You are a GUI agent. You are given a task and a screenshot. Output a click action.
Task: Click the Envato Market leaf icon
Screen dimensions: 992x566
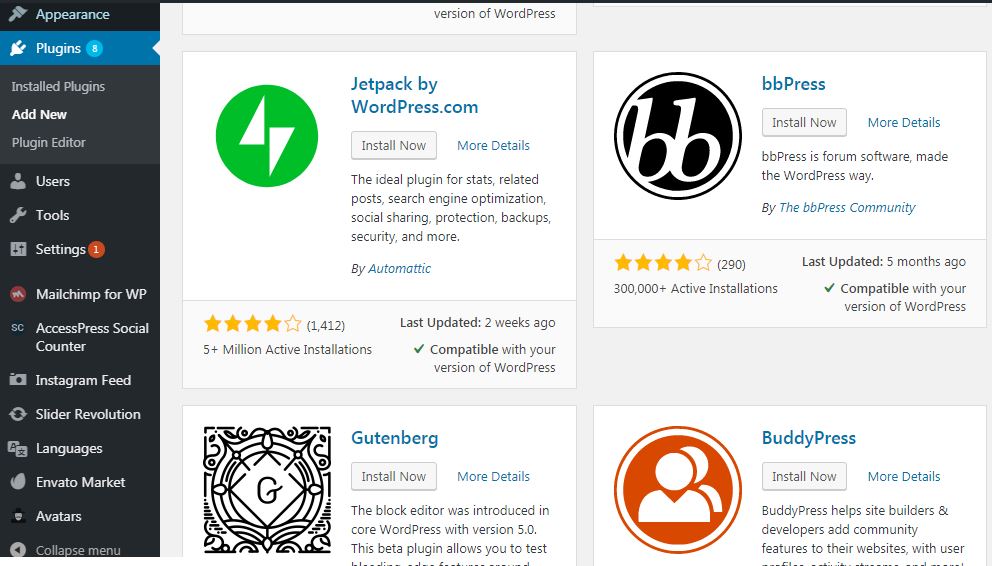[18, 482]
